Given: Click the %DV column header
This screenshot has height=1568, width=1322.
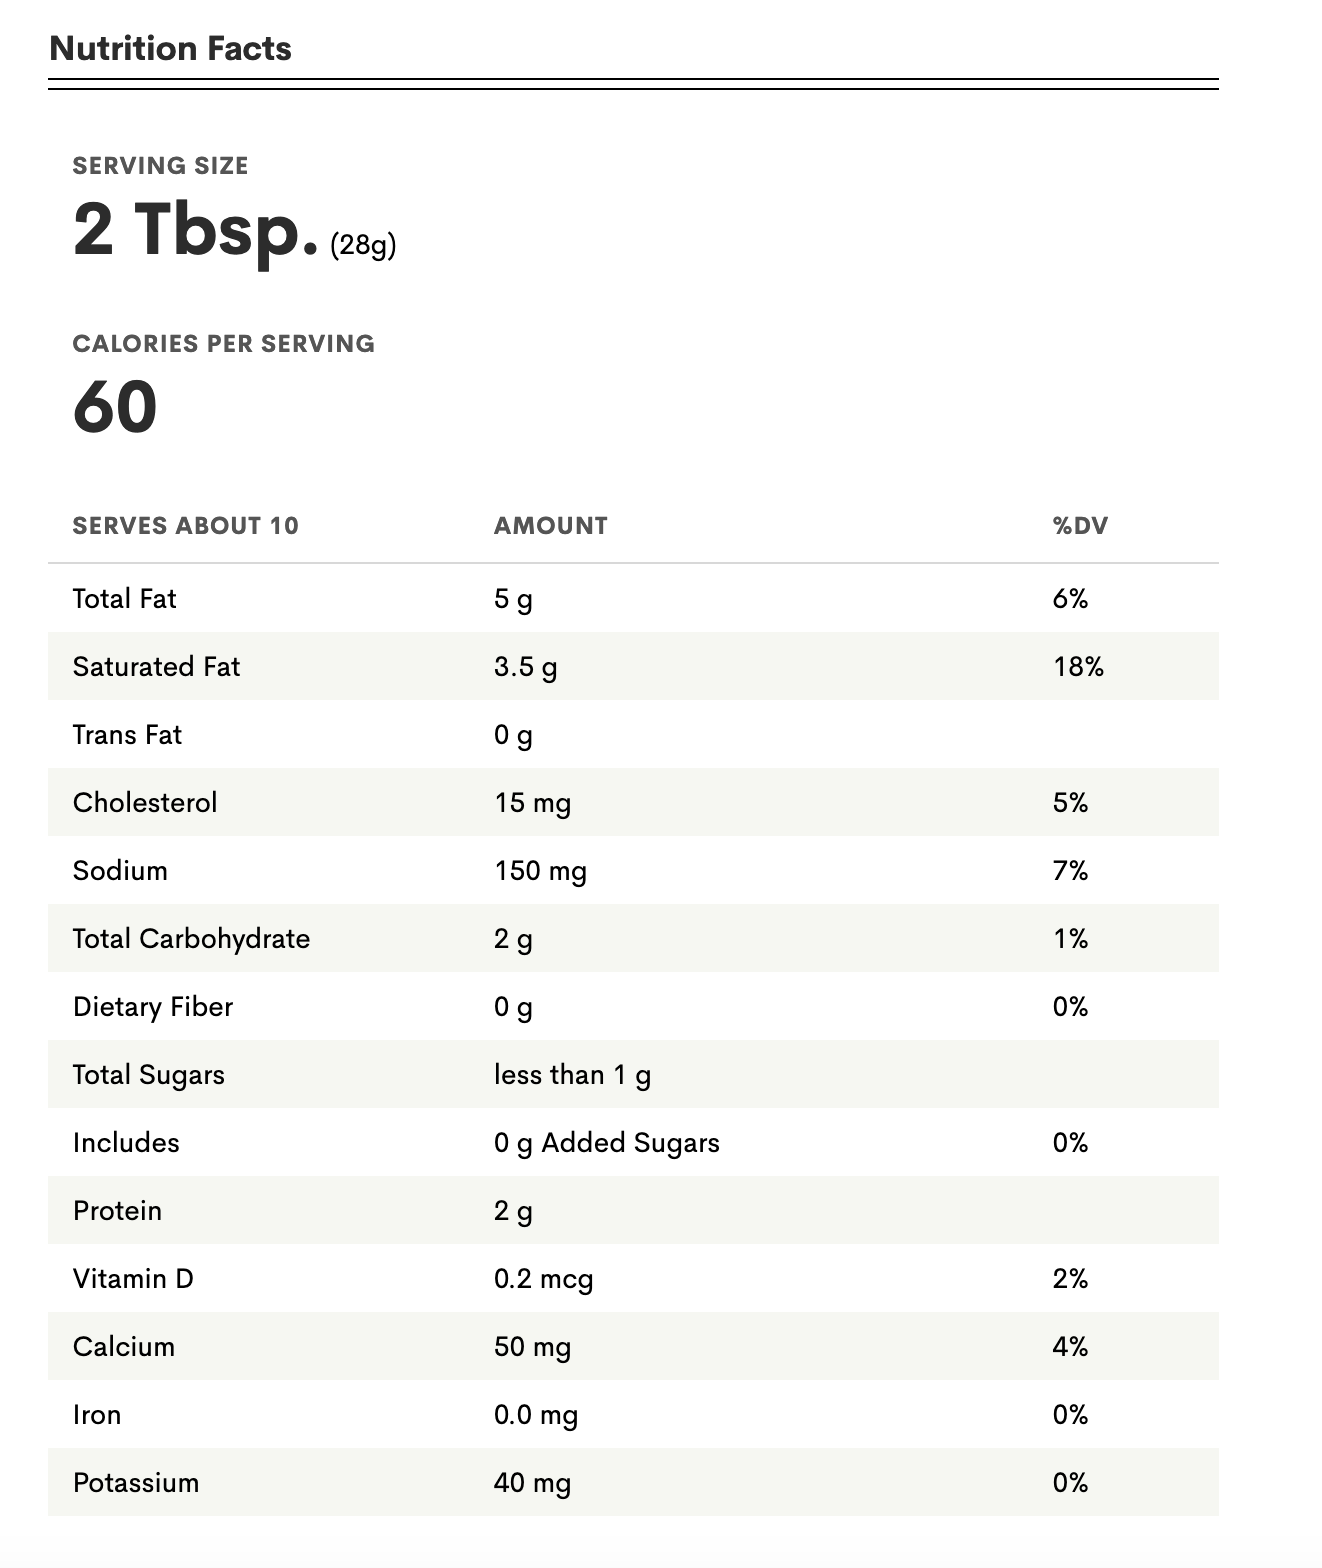Looking at the screenshot, I should pos(1081,526).
